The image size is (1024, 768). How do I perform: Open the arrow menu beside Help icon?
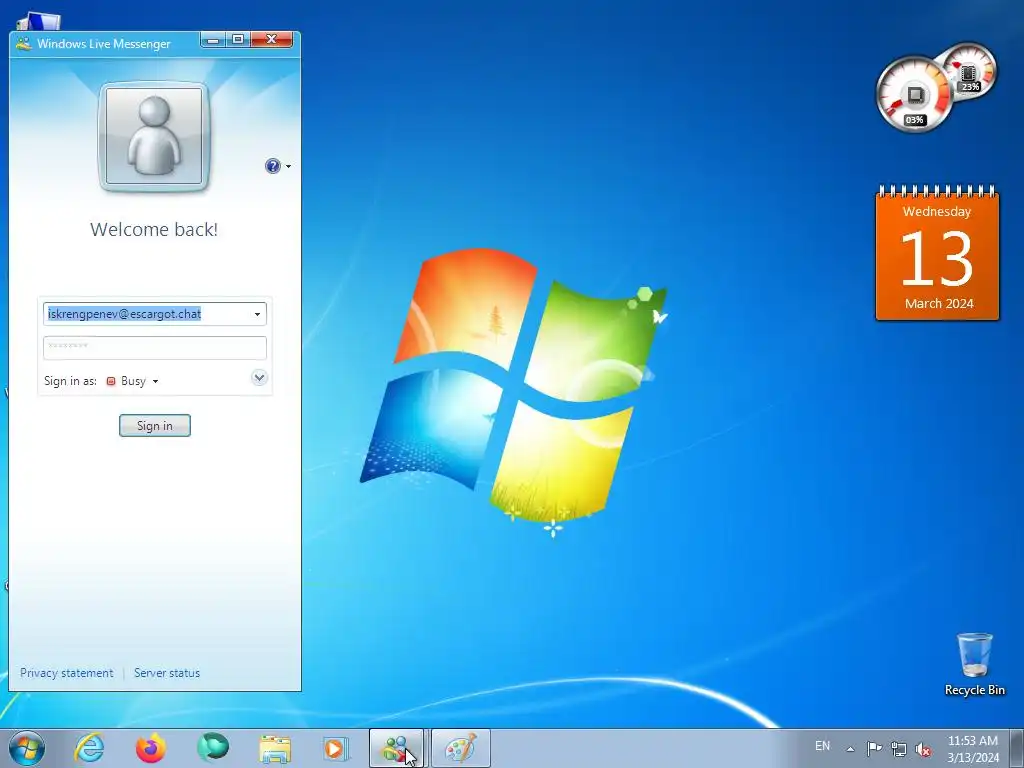288,166
